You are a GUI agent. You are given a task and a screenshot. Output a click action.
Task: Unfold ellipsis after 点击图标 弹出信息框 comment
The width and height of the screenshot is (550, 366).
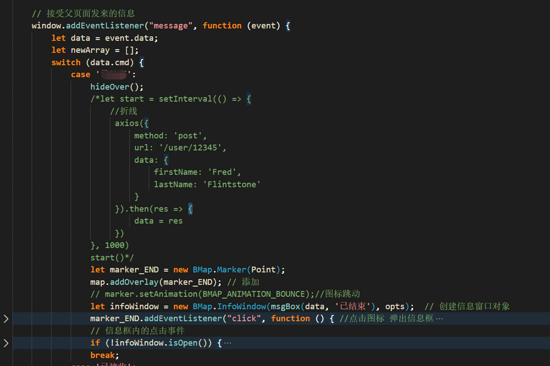(x=439, y=319)
